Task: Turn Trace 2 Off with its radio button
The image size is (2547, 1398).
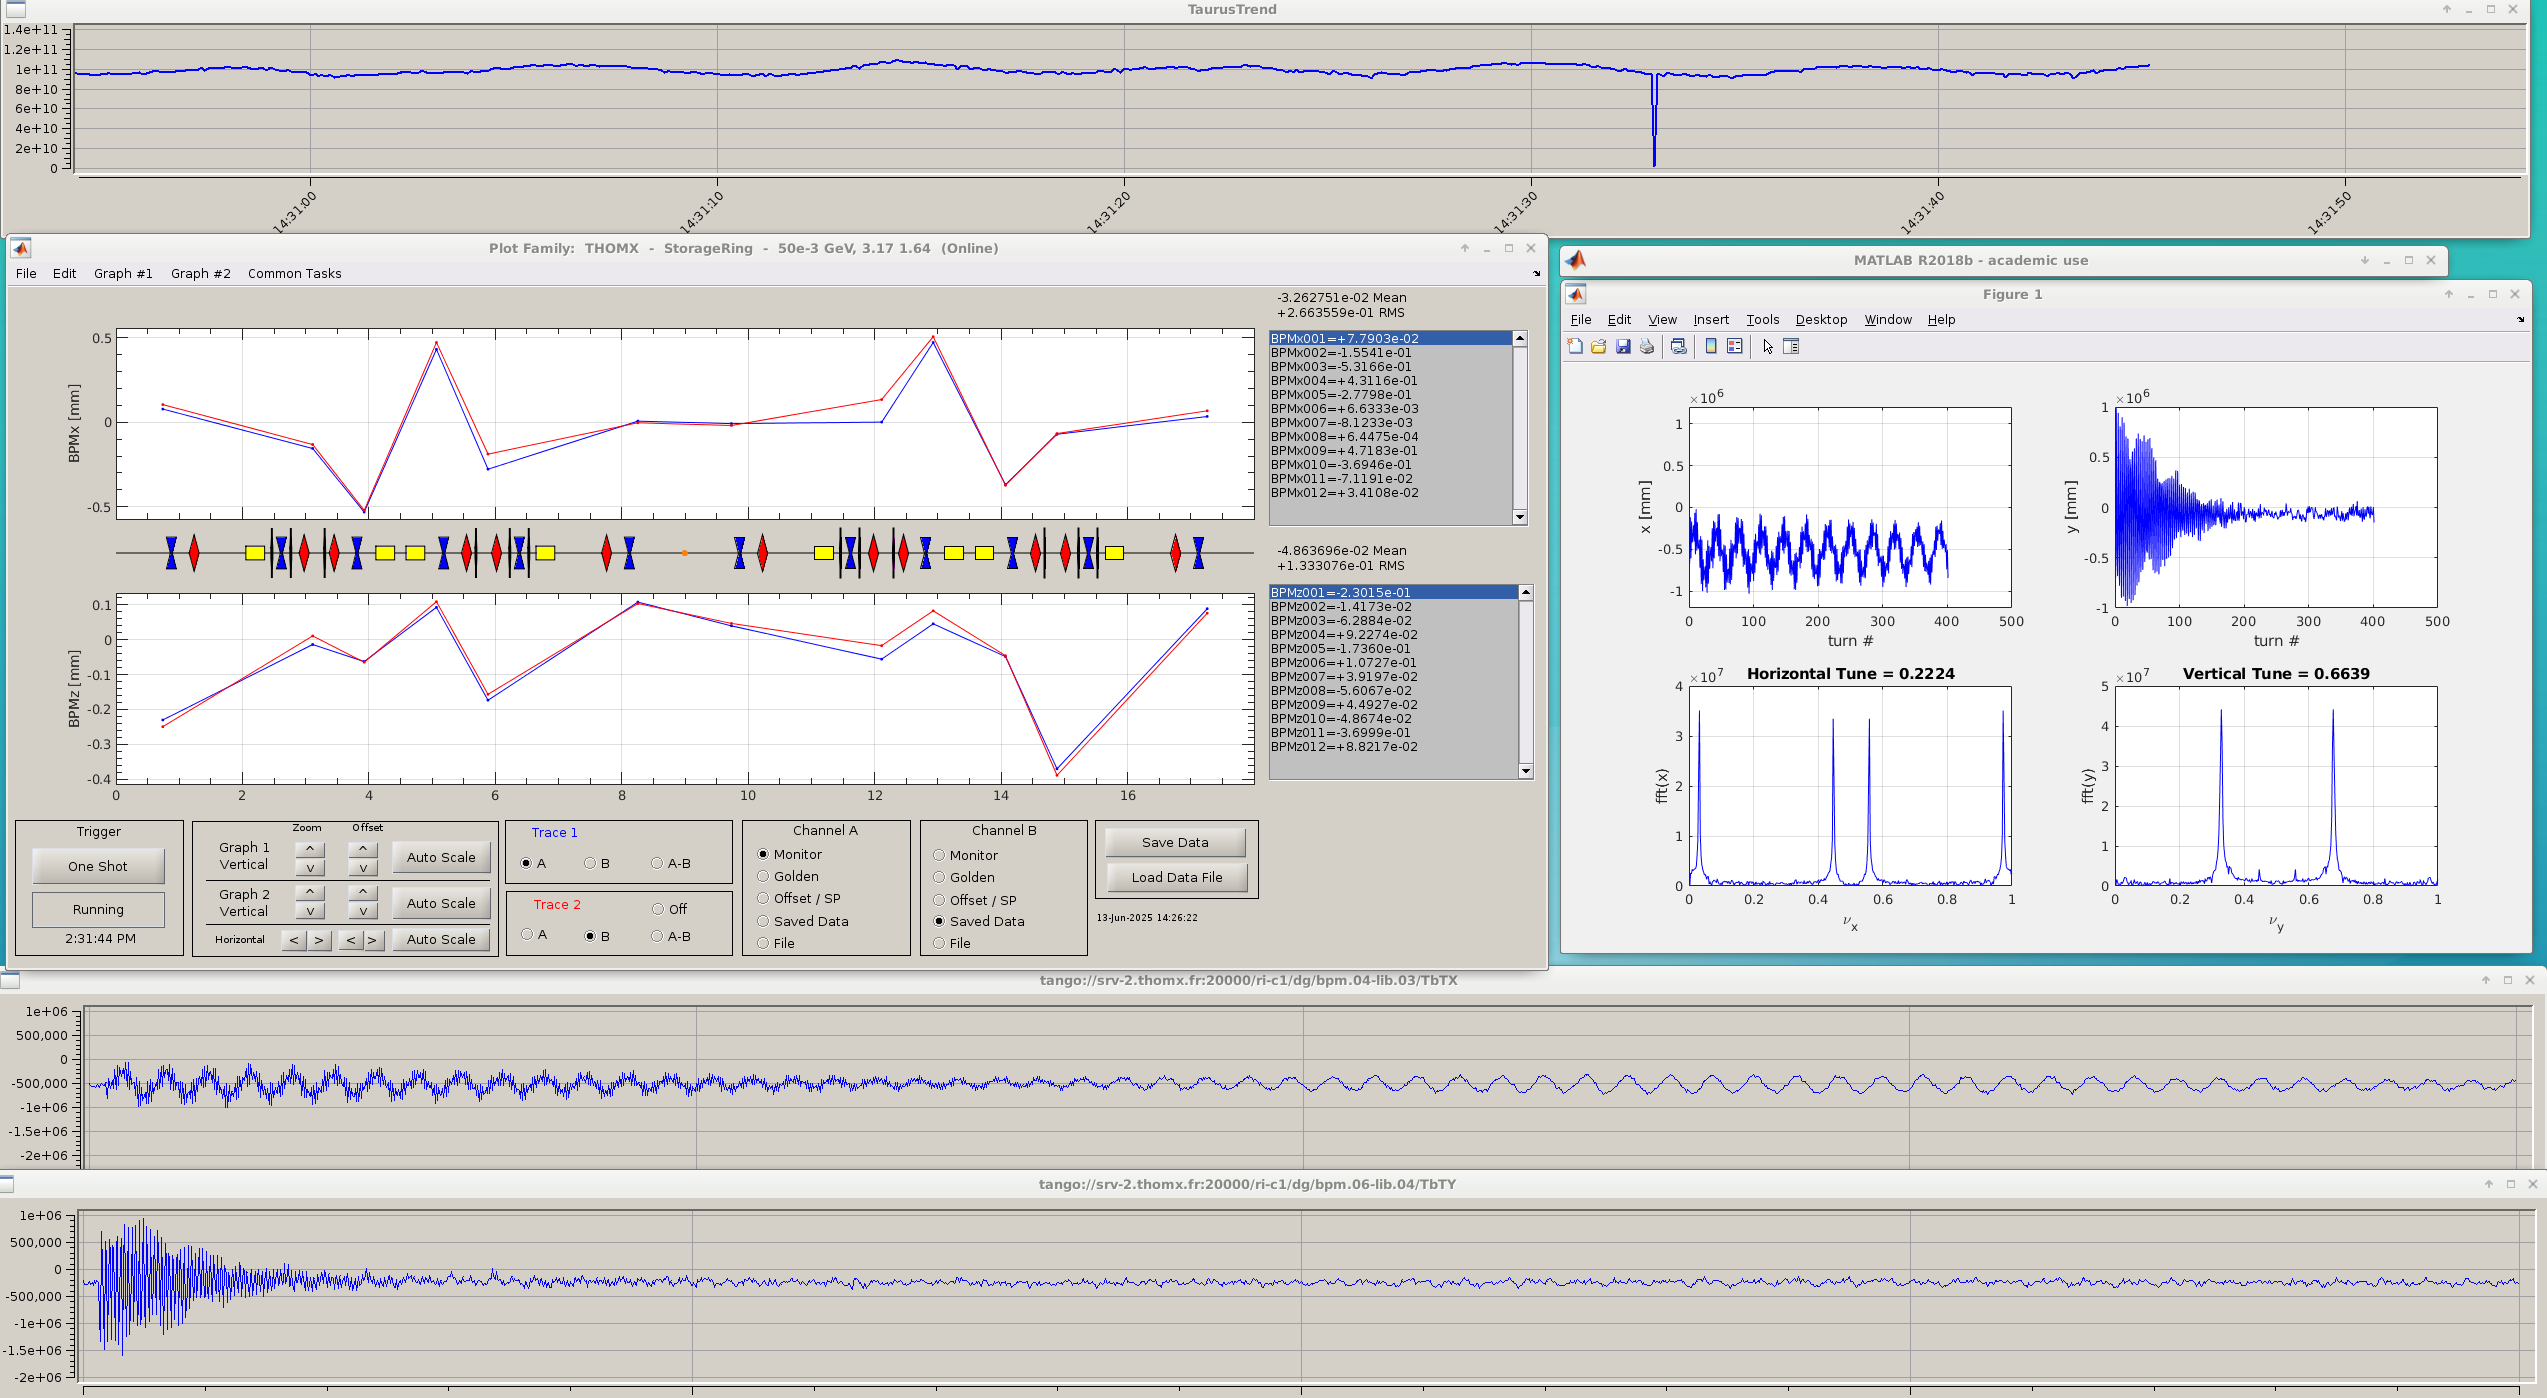Action: pyautogui.click(x=658, y=909)
